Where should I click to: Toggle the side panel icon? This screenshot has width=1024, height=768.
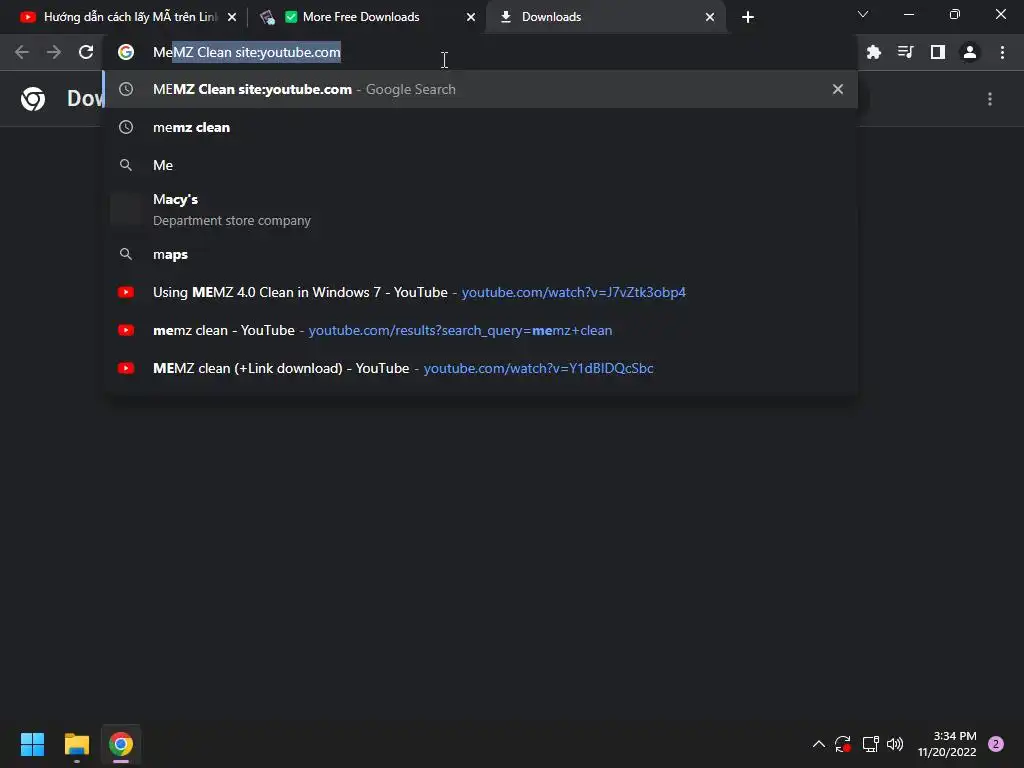coord(938,52)
